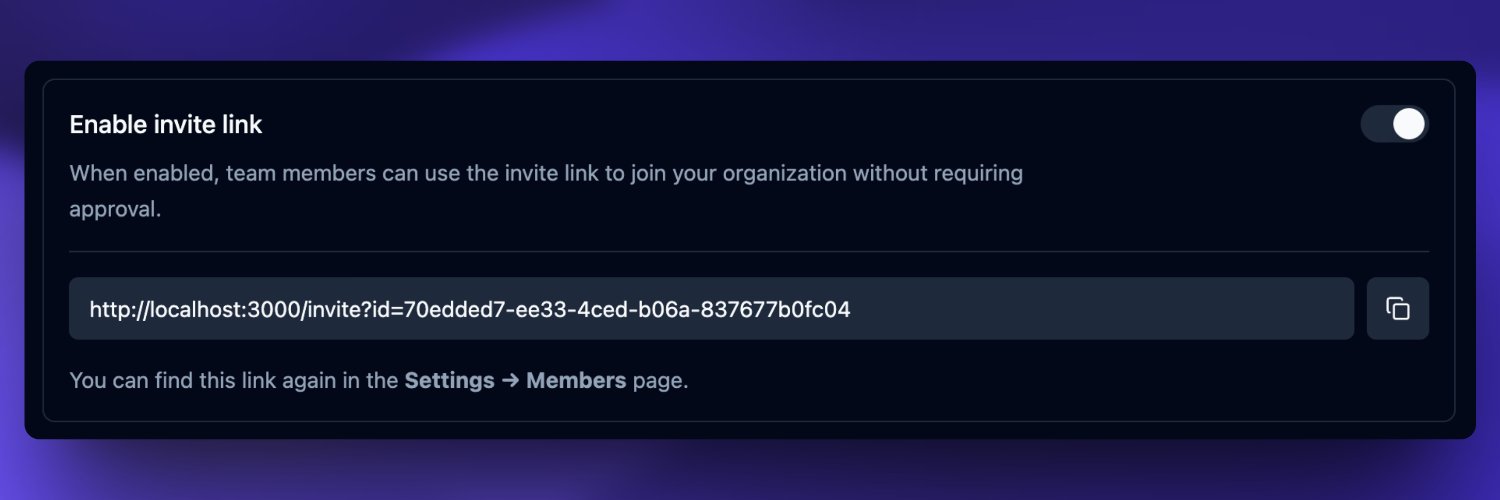Click the bold "Members" text
Image resolution: width=1500 pixels, height=500 pixels.
point(576,381)
